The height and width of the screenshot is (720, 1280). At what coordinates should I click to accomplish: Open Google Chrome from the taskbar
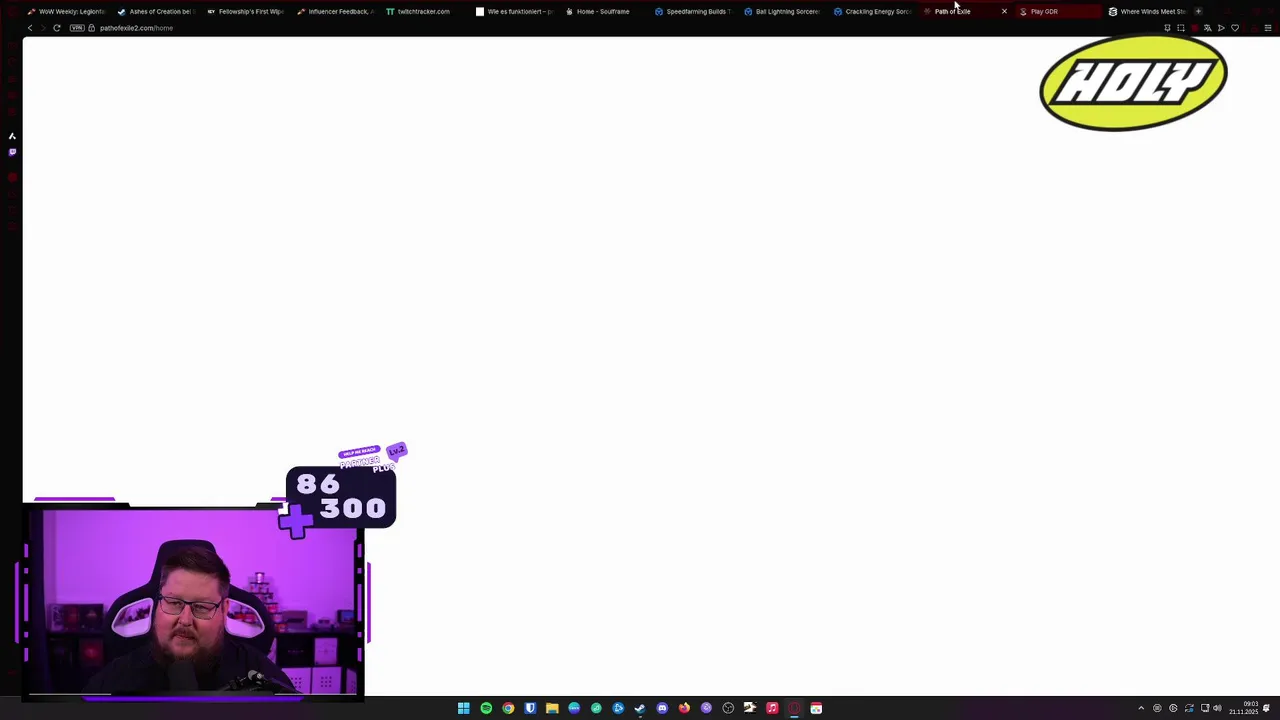[x=508, y=708]
